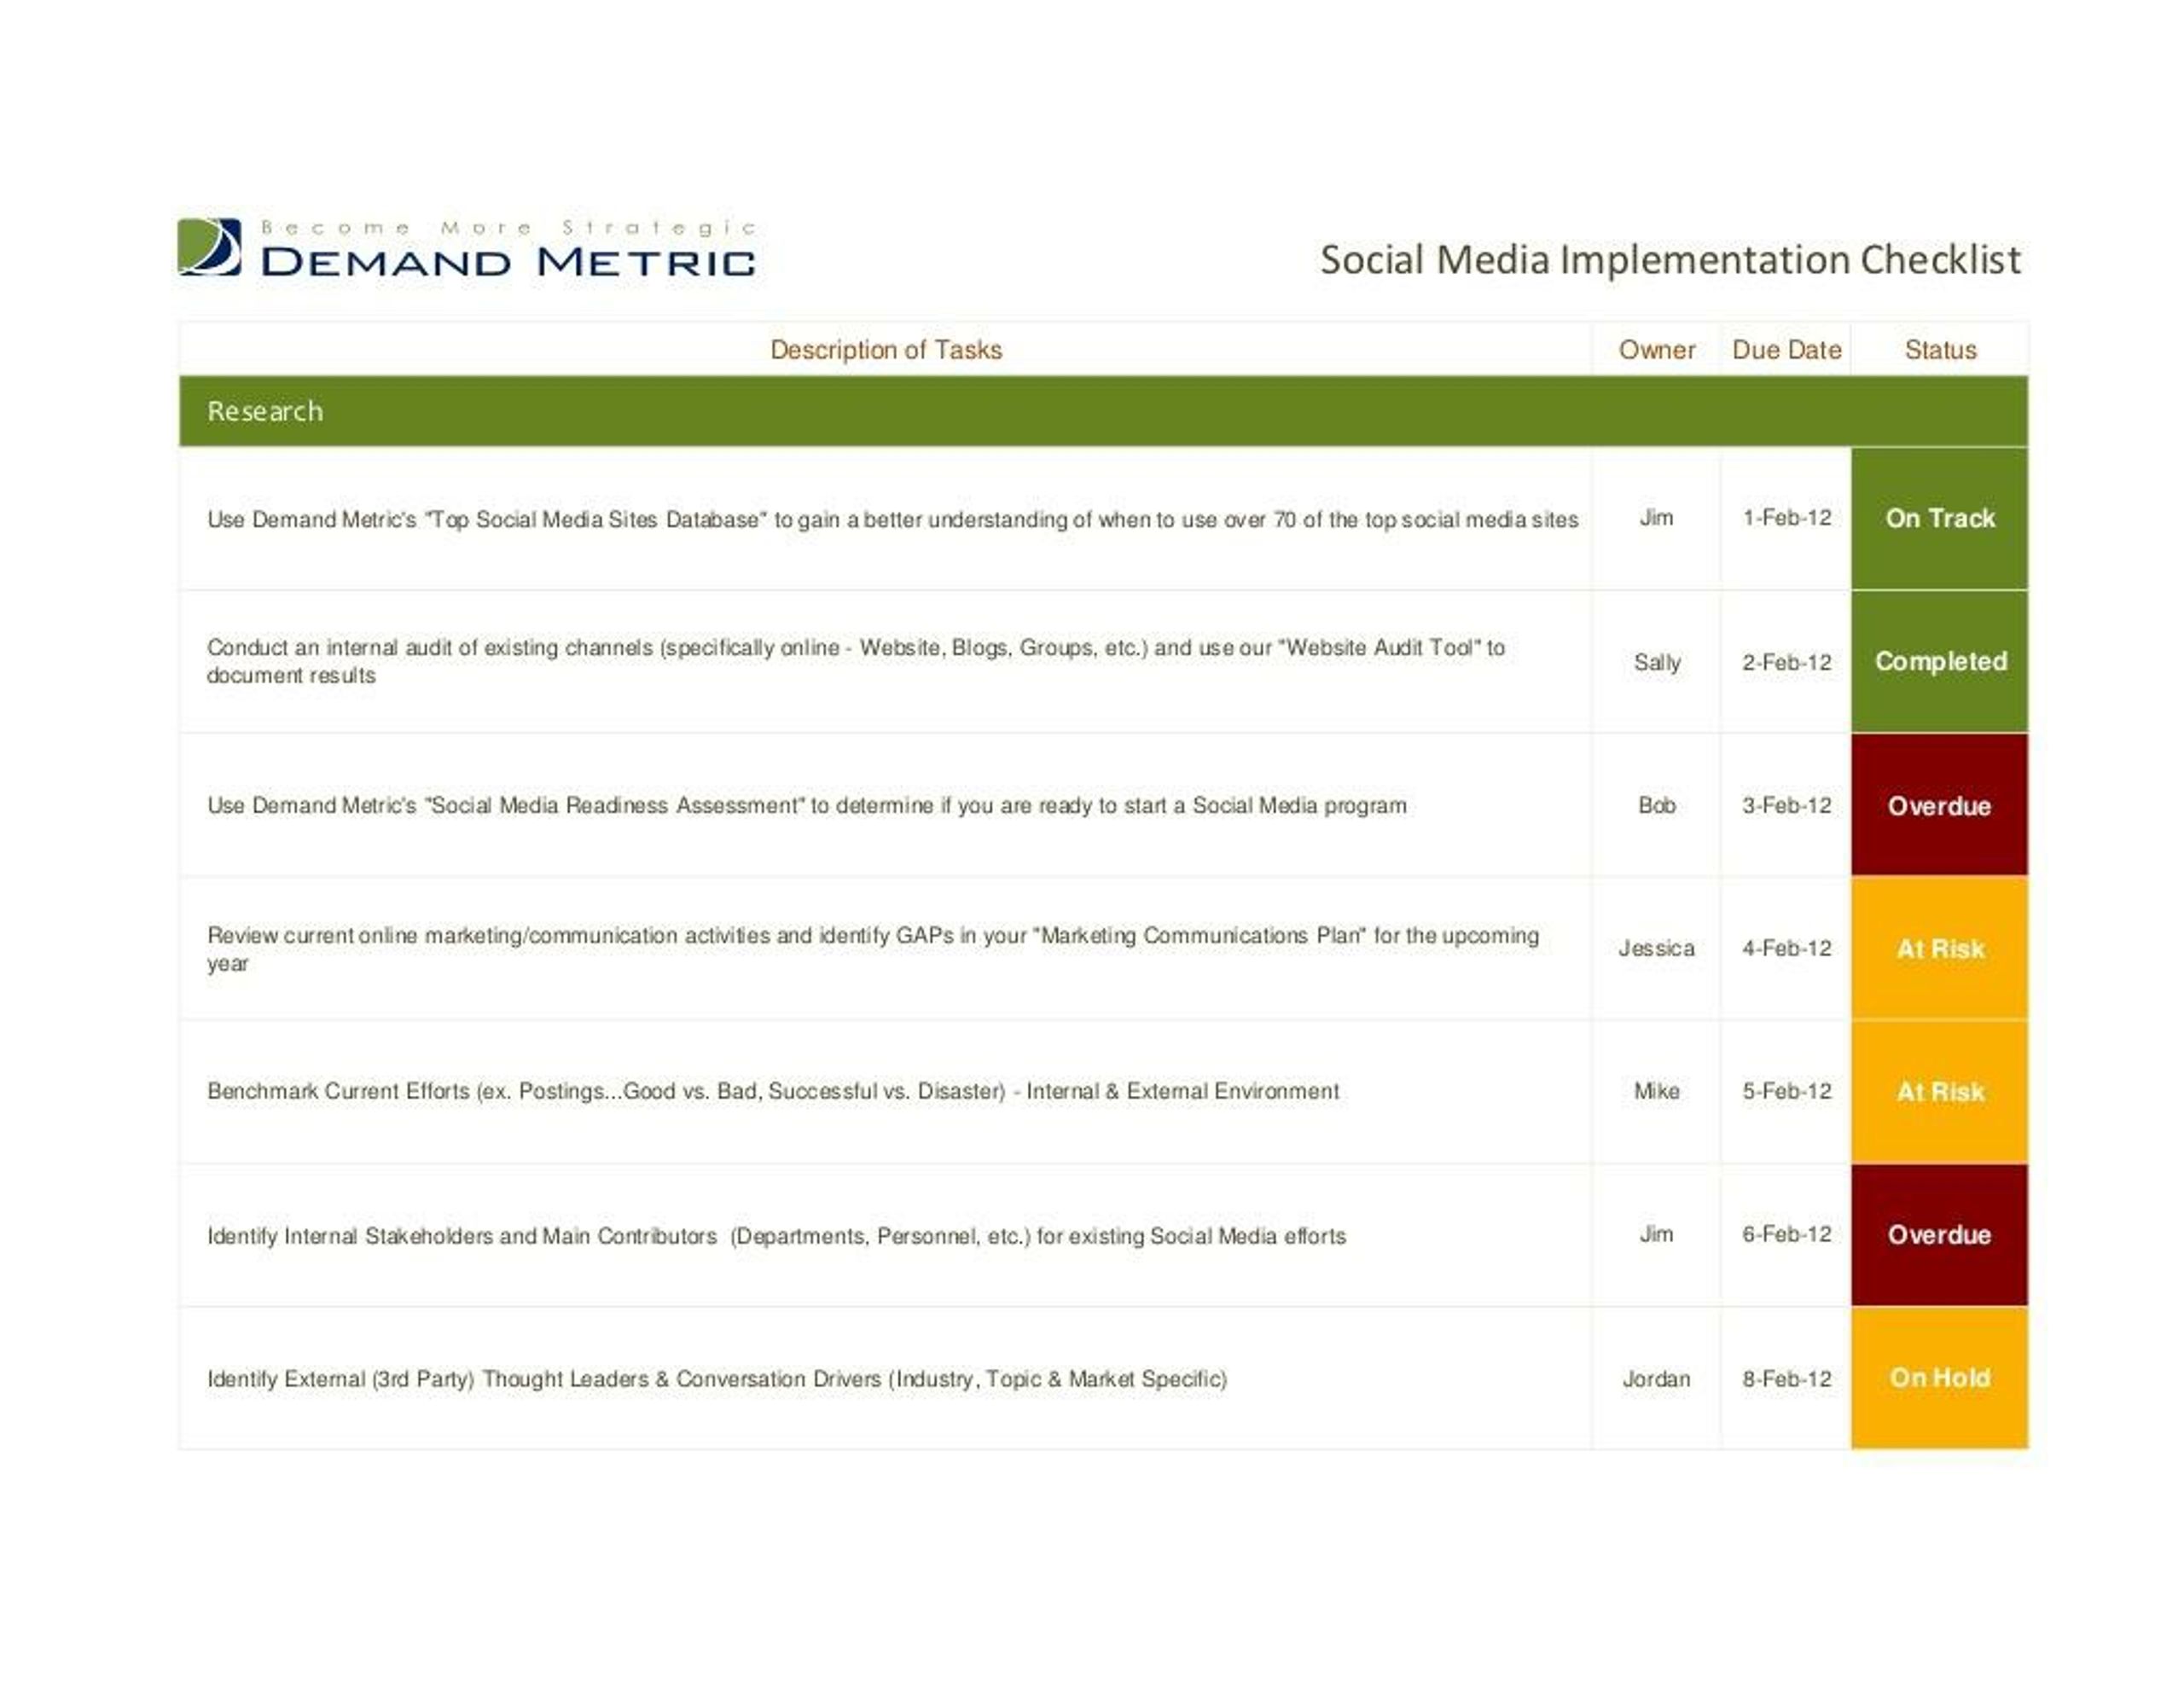The height and width of the screenshot is (1689, 2184).
Task: Click the Due Date column header
Action: tap(1787, 350)
